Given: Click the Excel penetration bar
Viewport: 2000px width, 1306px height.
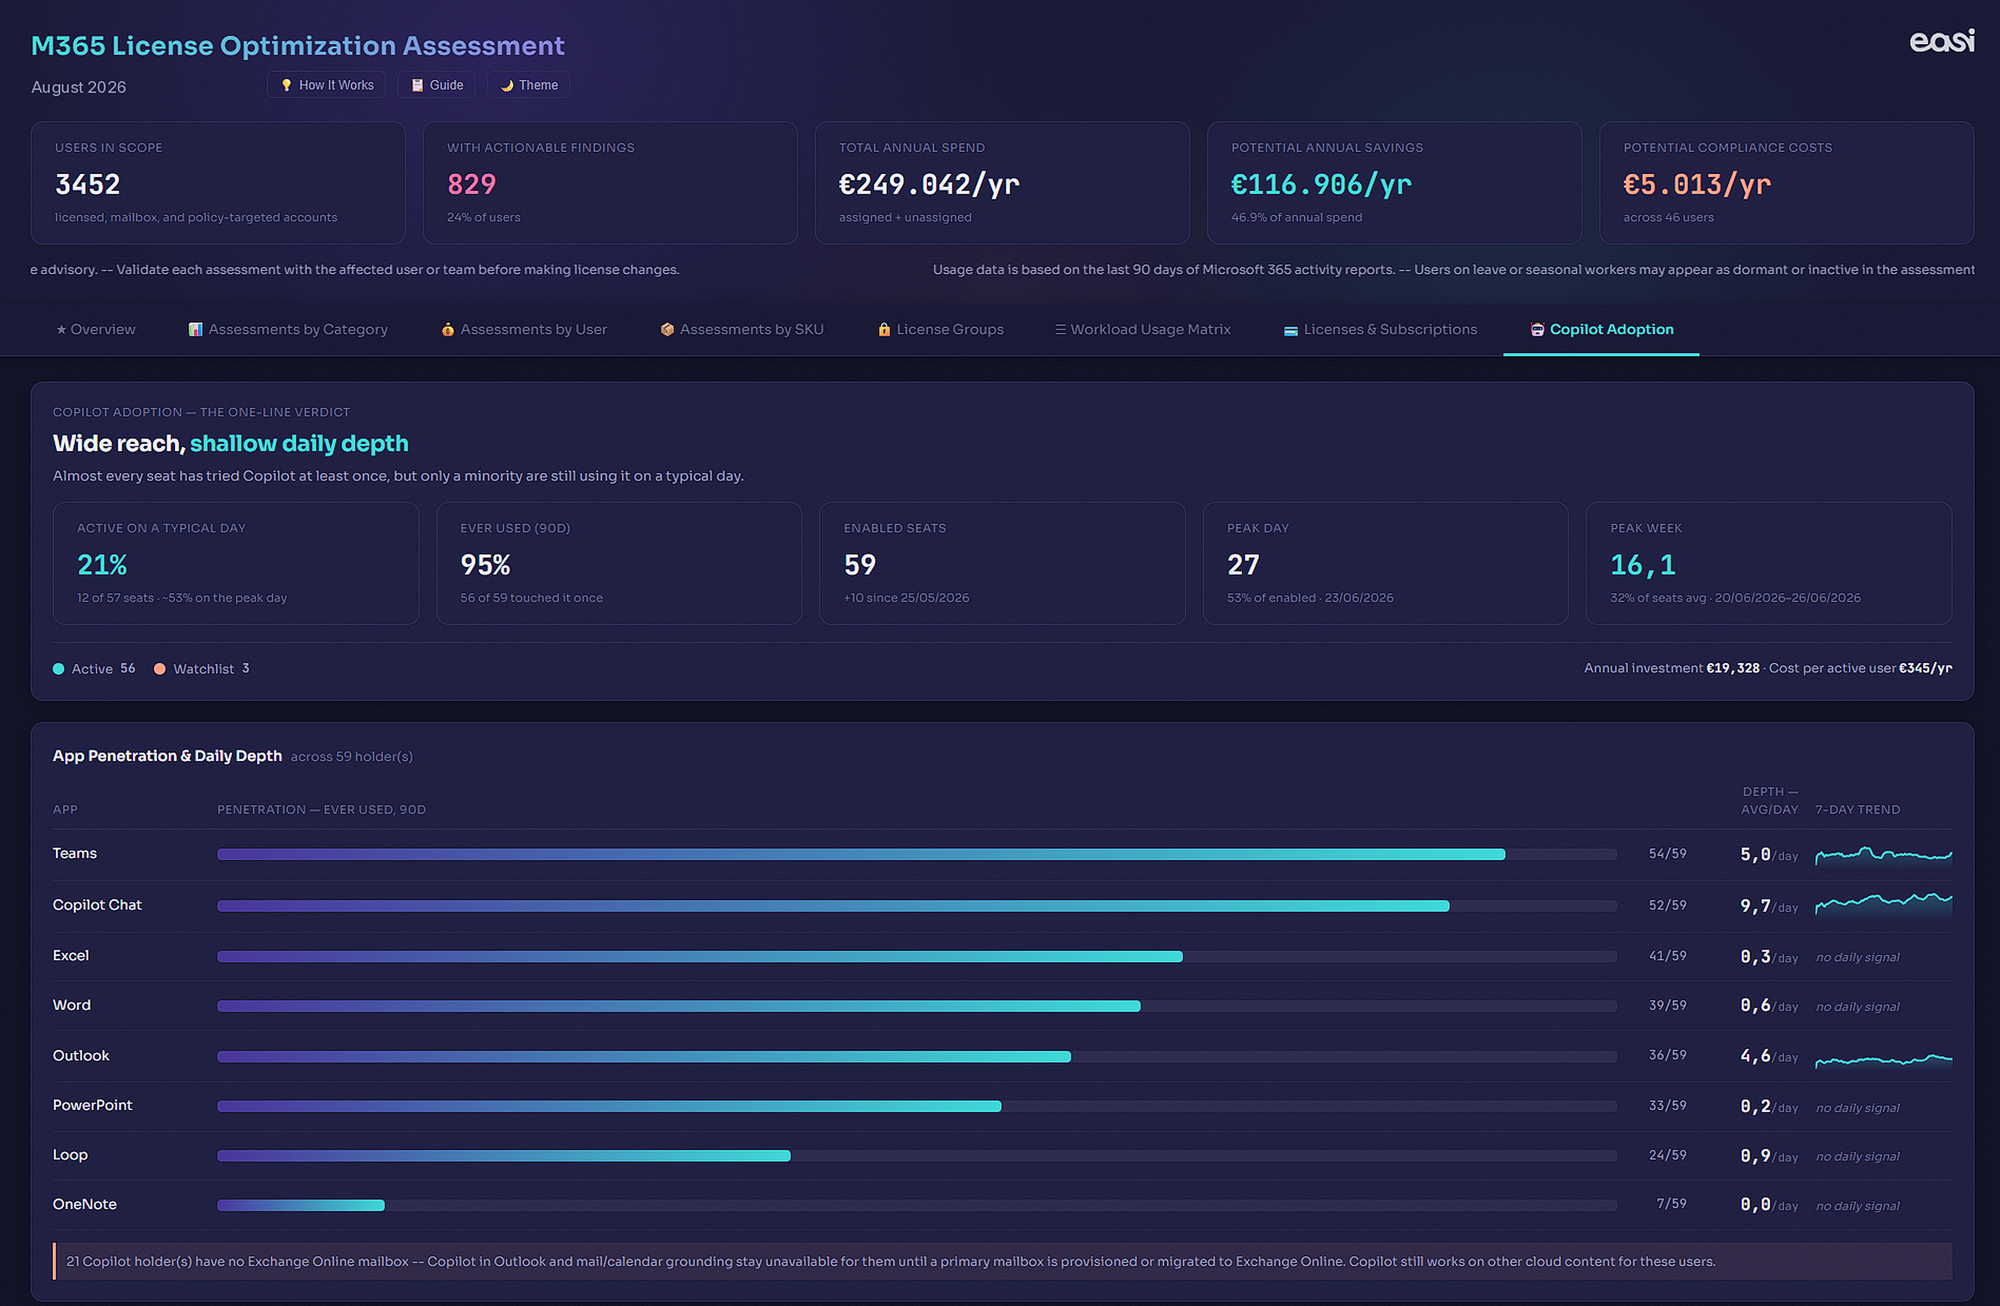Looking at the screenshot, I should click(917, 957).
